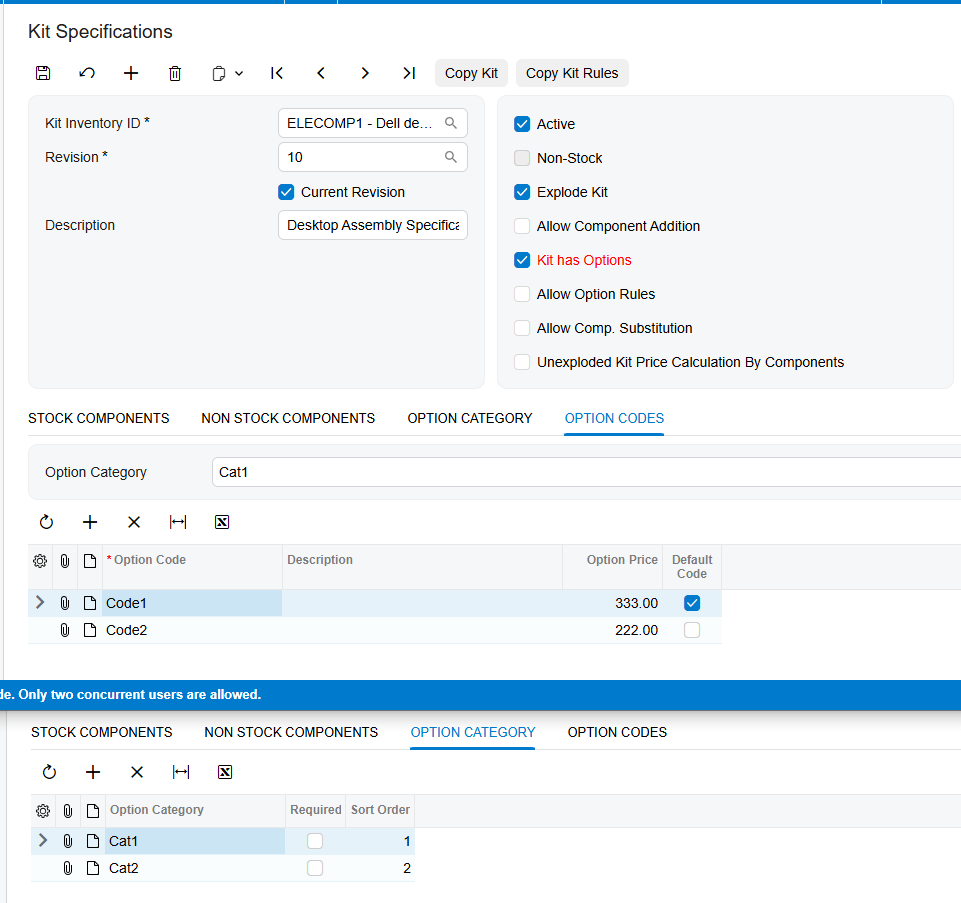Toggle the Default Code checkbox for Code1
961x903 pixels.
(x=692, y=603)
